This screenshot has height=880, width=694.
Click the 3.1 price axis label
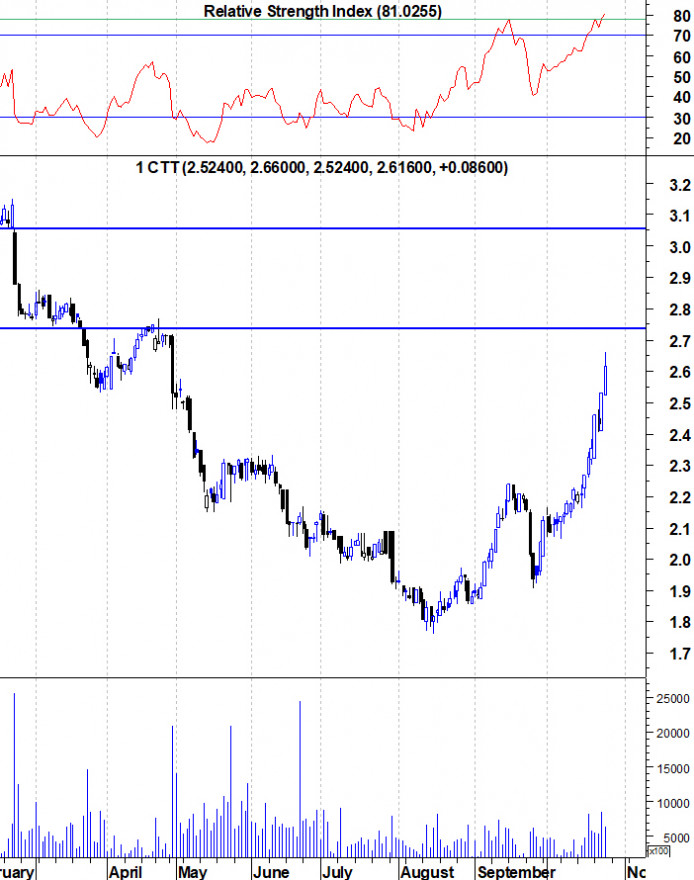pyautogui.click(x=680, y=216)
